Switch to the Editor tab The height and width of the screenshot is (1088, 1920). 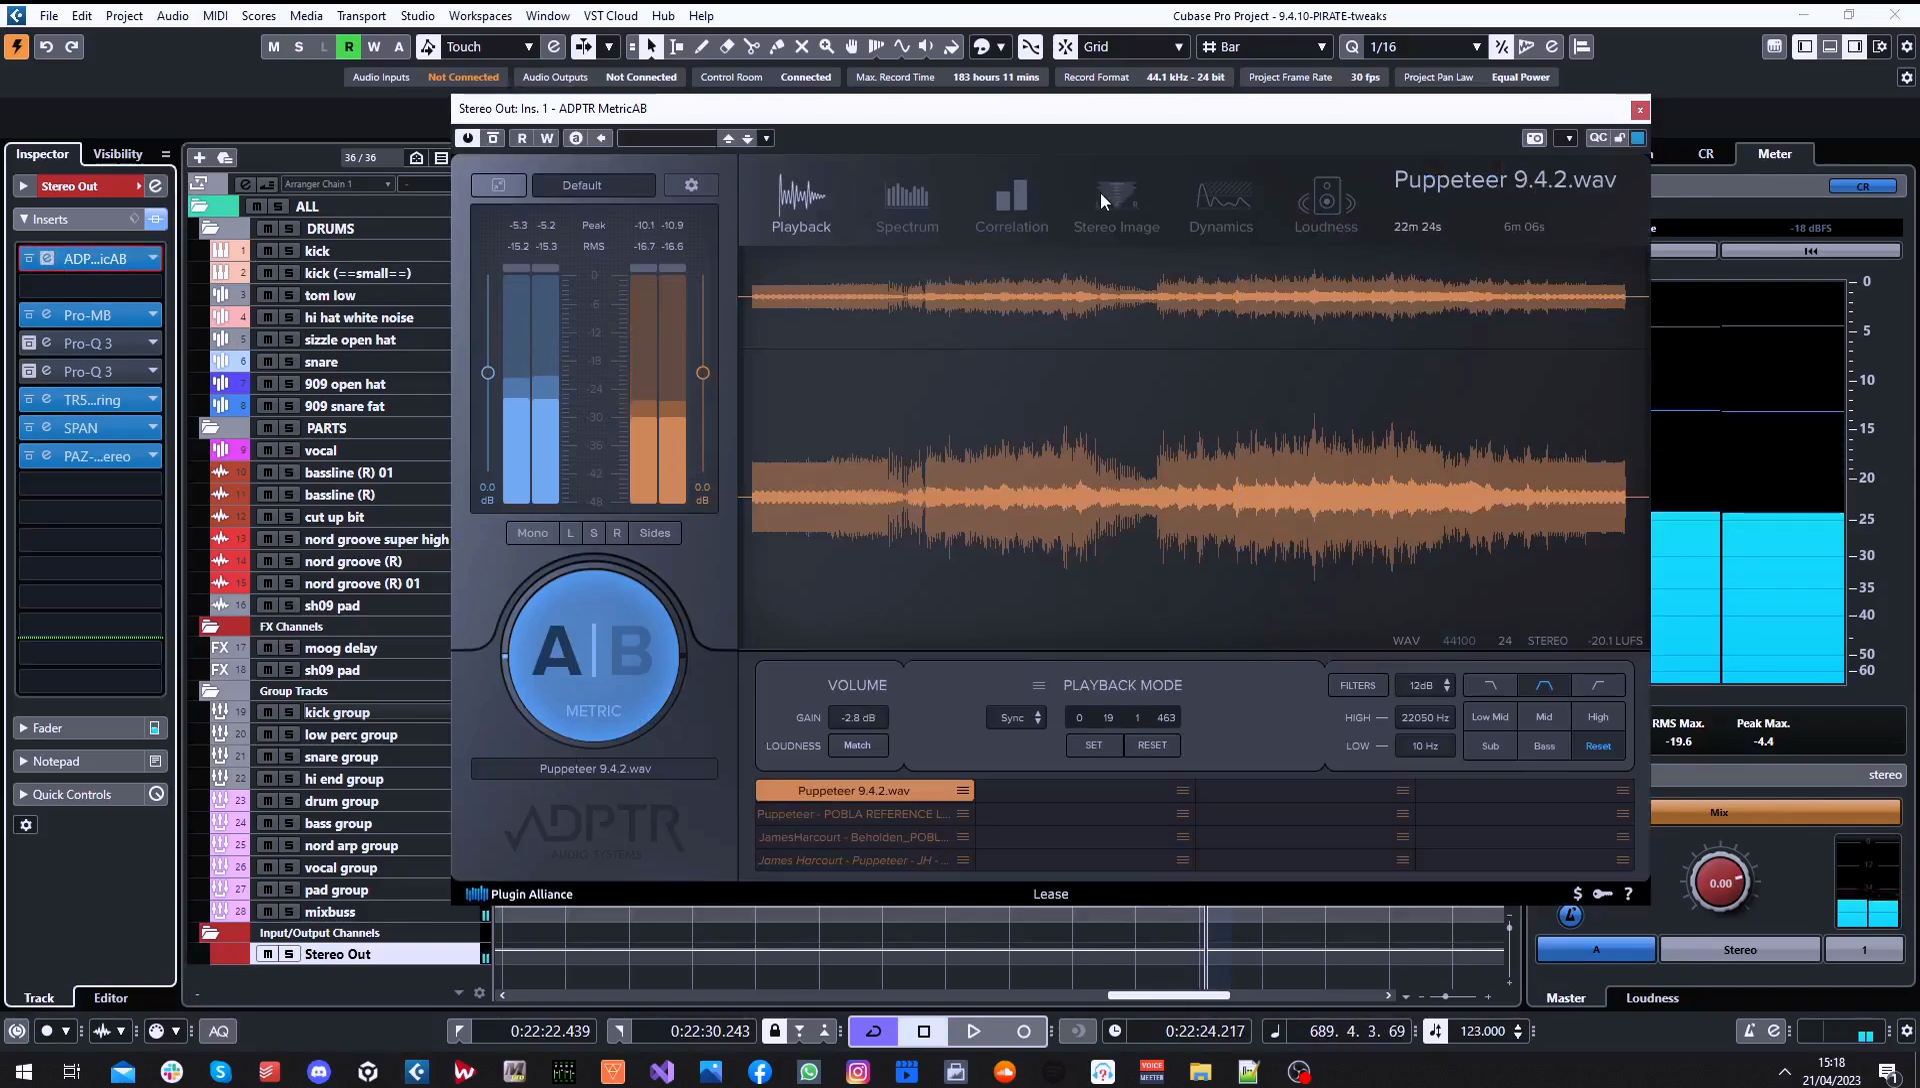tap(110, 998)
